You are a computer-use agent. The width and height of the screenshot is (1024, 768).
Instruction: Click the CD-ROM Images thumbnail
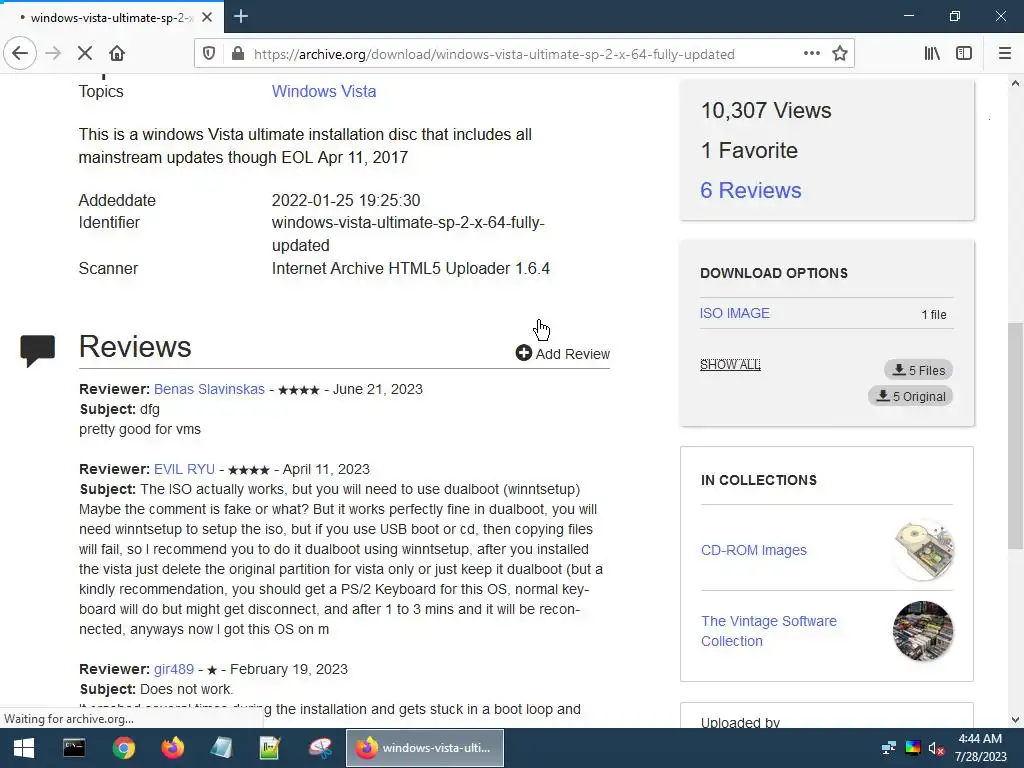coord(923,550)
